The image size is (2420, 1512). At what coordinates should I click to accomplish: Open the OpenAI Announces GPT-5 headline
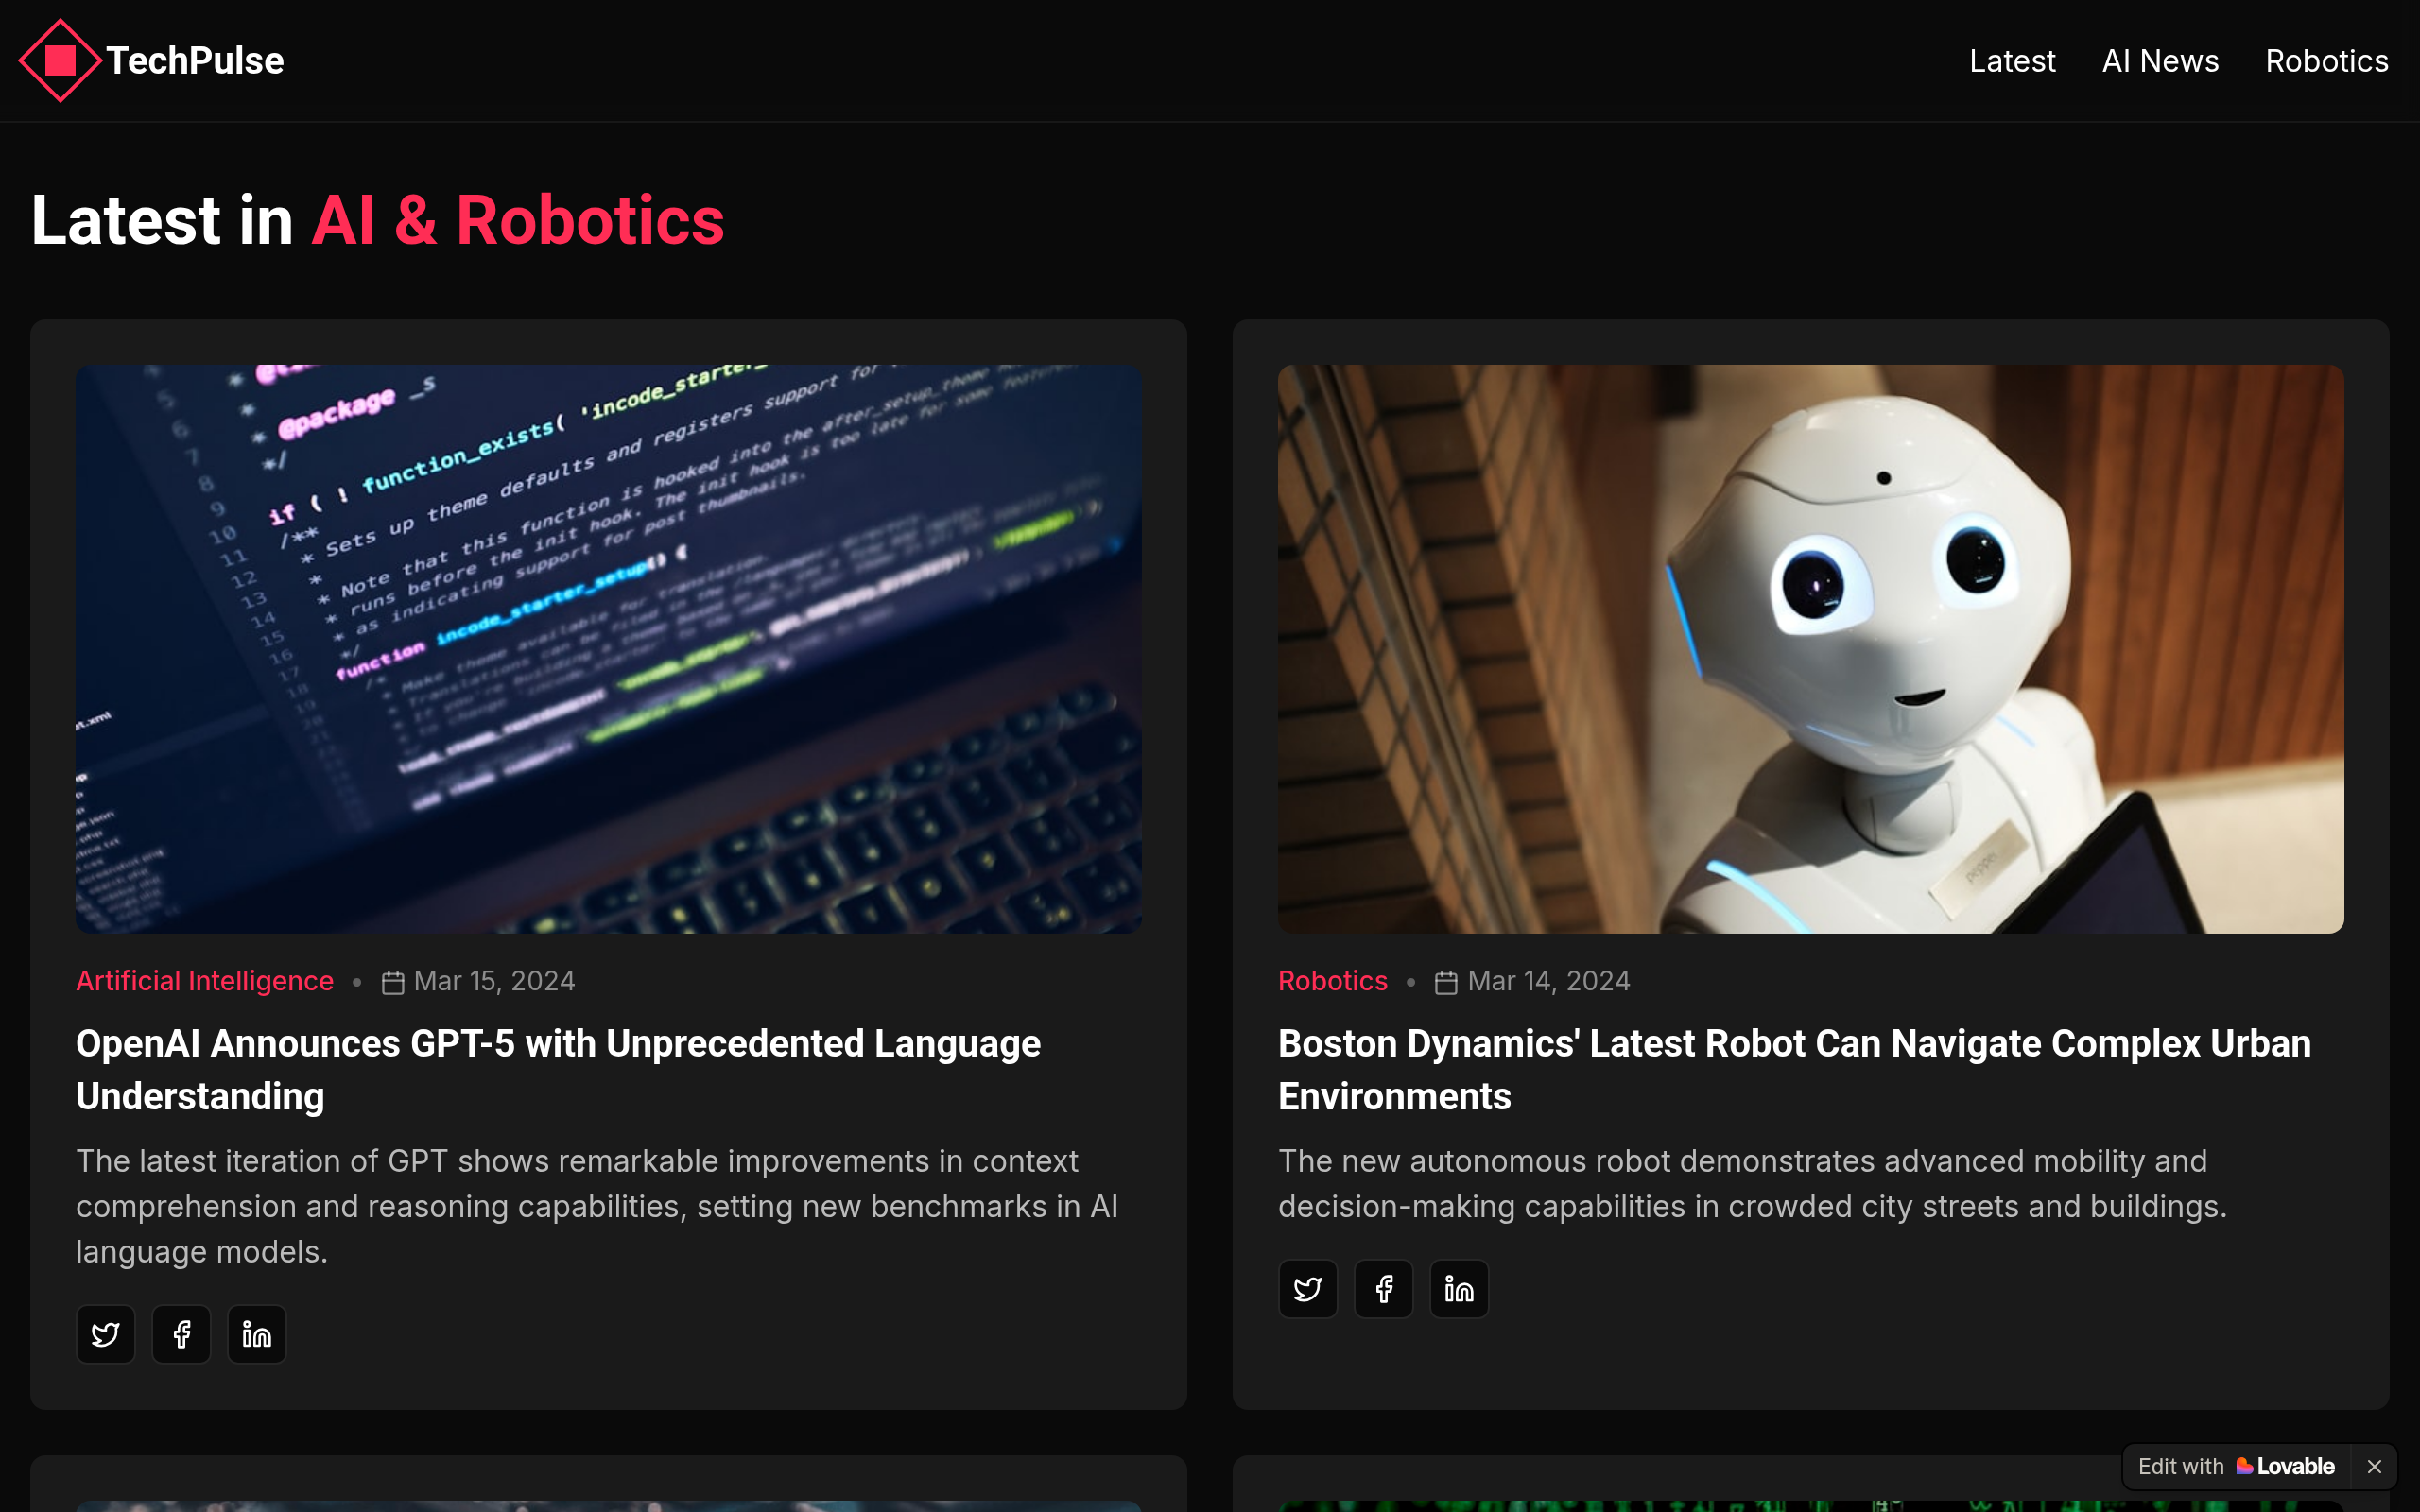[x=558, y=1070]
